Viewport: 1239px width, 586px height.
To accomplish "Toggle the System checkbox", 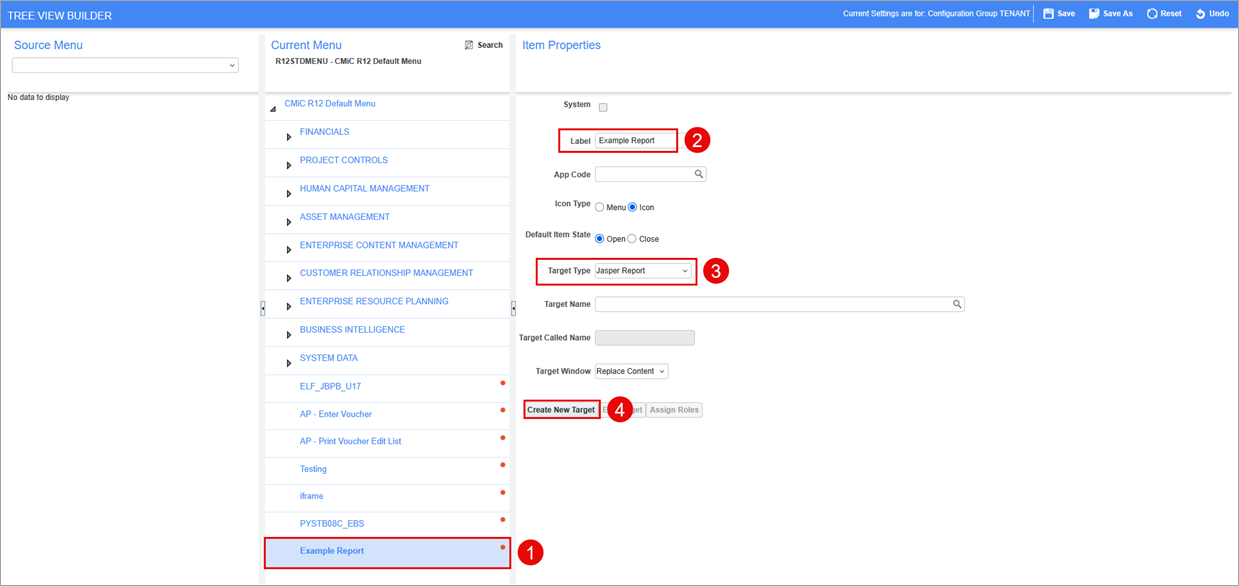I will [603, 107].
